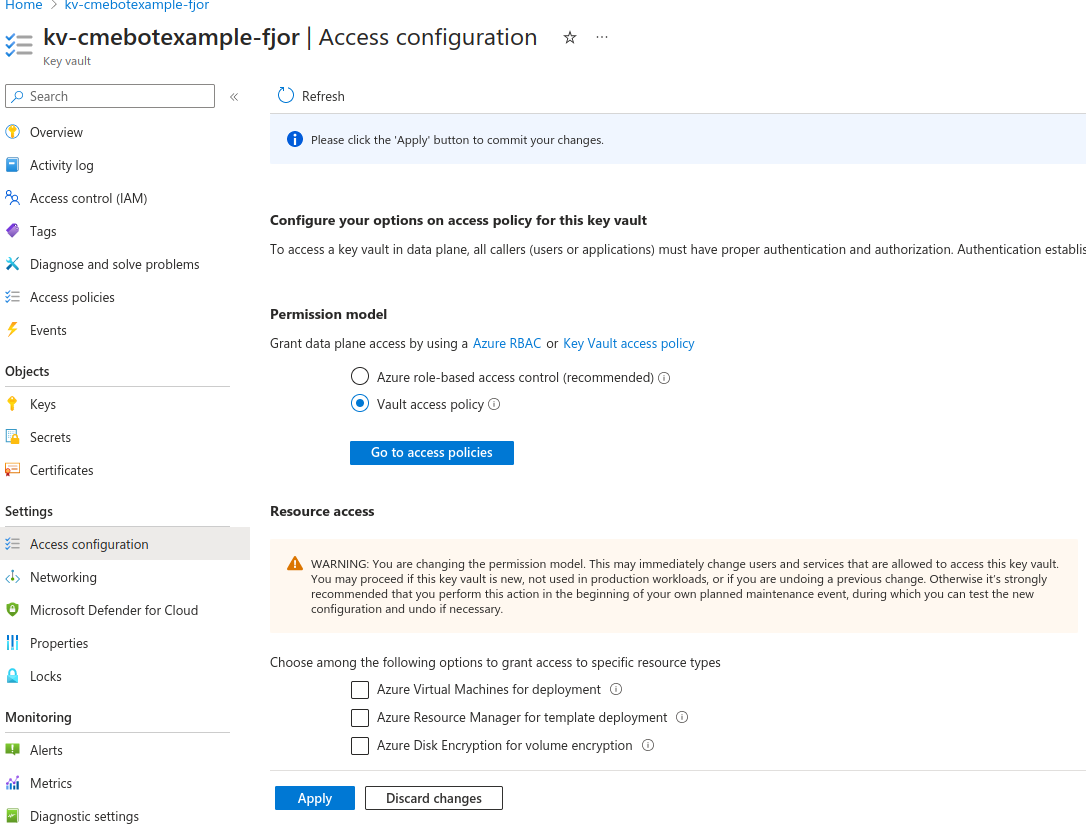1086x827 pixels.
Task: Click the Keys icon in sidebar
Action: point(12,404)
